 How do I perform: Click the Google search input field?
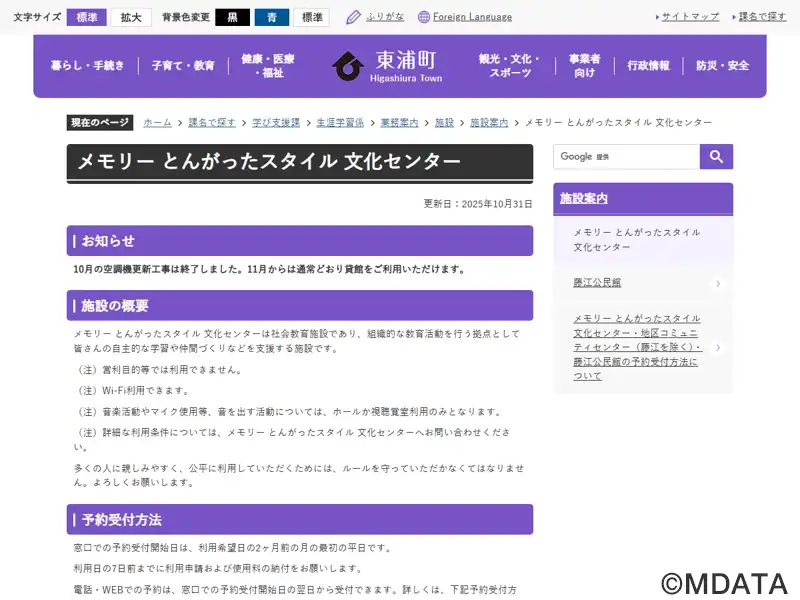626,157
